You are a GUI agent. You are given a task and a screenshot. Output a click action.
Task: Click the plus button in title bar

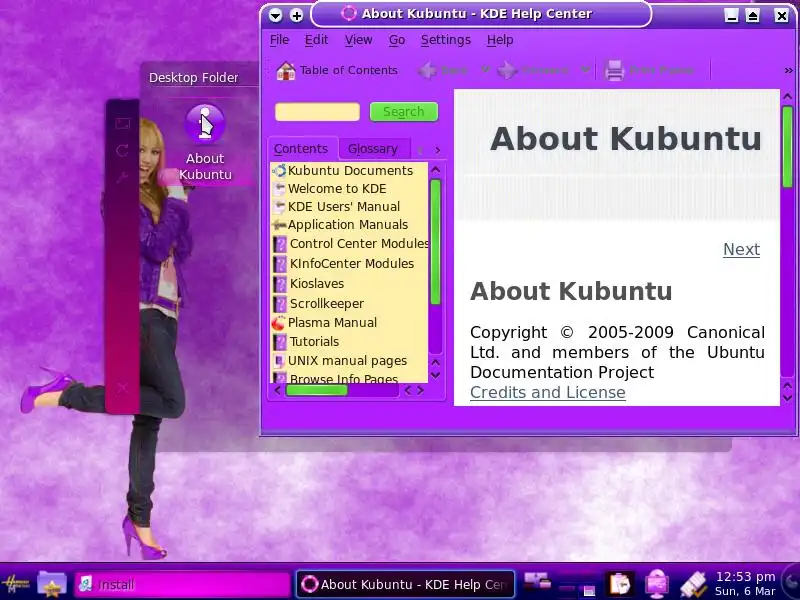click(296, 15)
